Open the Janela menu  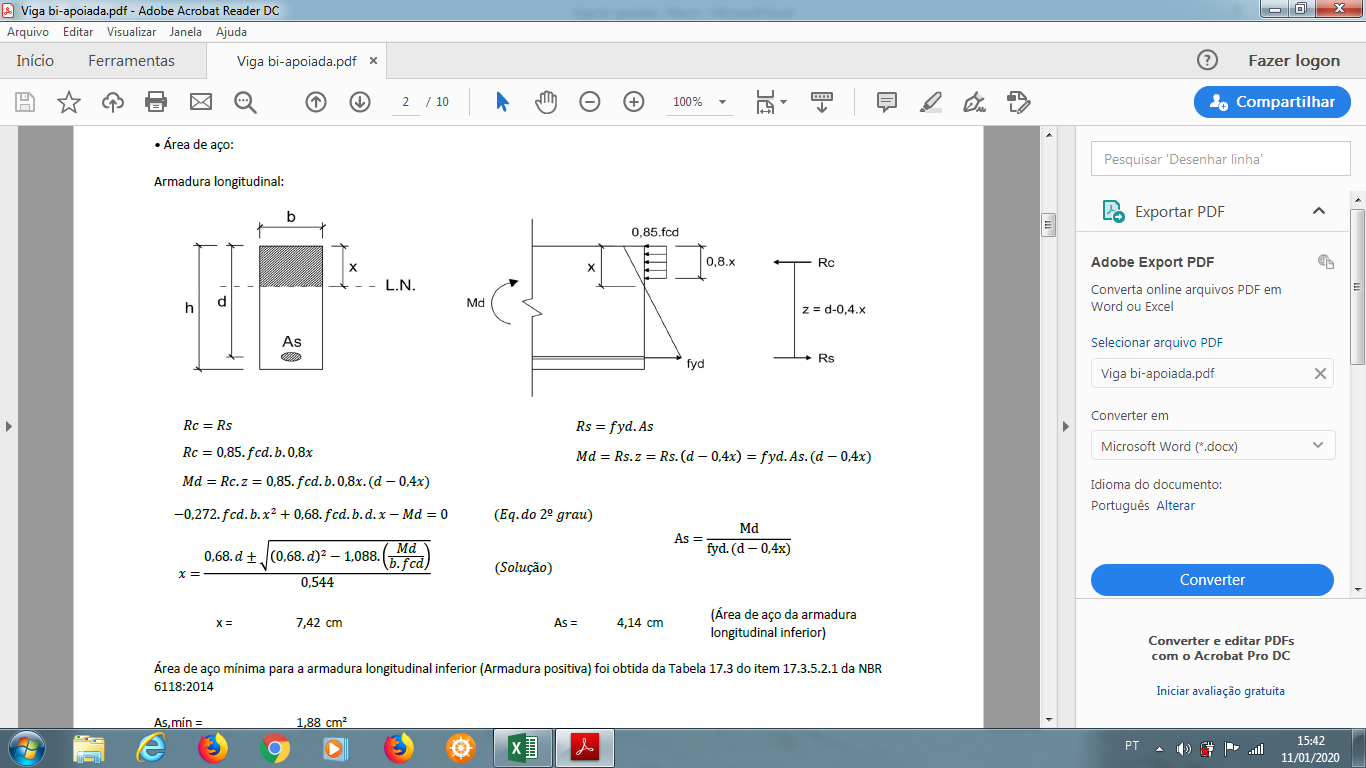(x=186, y=32)
